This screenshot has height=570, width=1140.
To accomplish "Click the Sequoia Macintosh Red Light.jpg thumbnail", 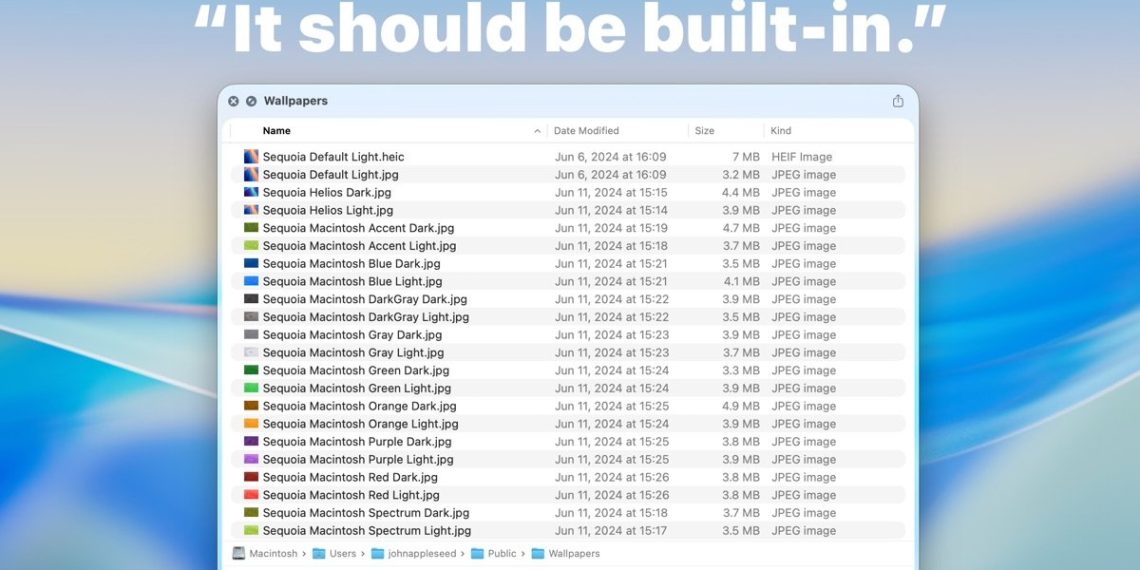I will pos(251,495).
